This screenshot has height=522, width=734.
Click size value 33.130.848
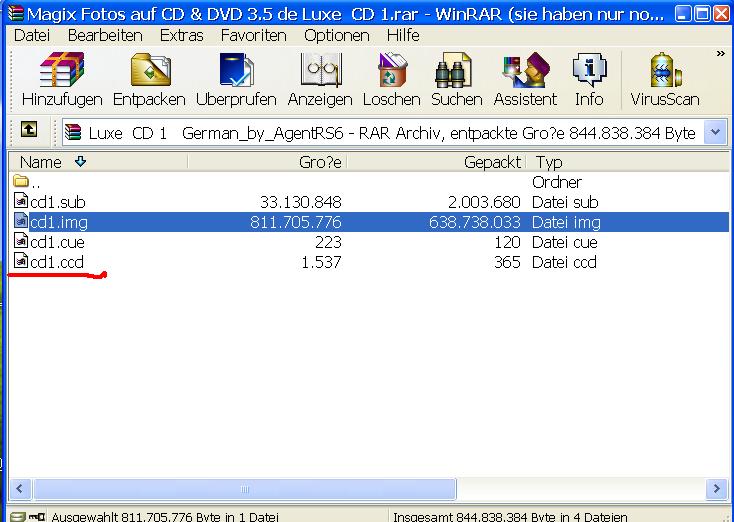tap(301, 202)
